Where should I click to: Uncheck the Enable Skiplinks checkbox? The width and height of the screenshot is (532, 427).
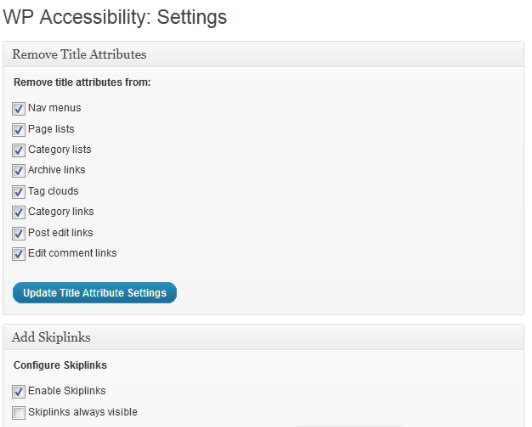(x=19, y=392)
